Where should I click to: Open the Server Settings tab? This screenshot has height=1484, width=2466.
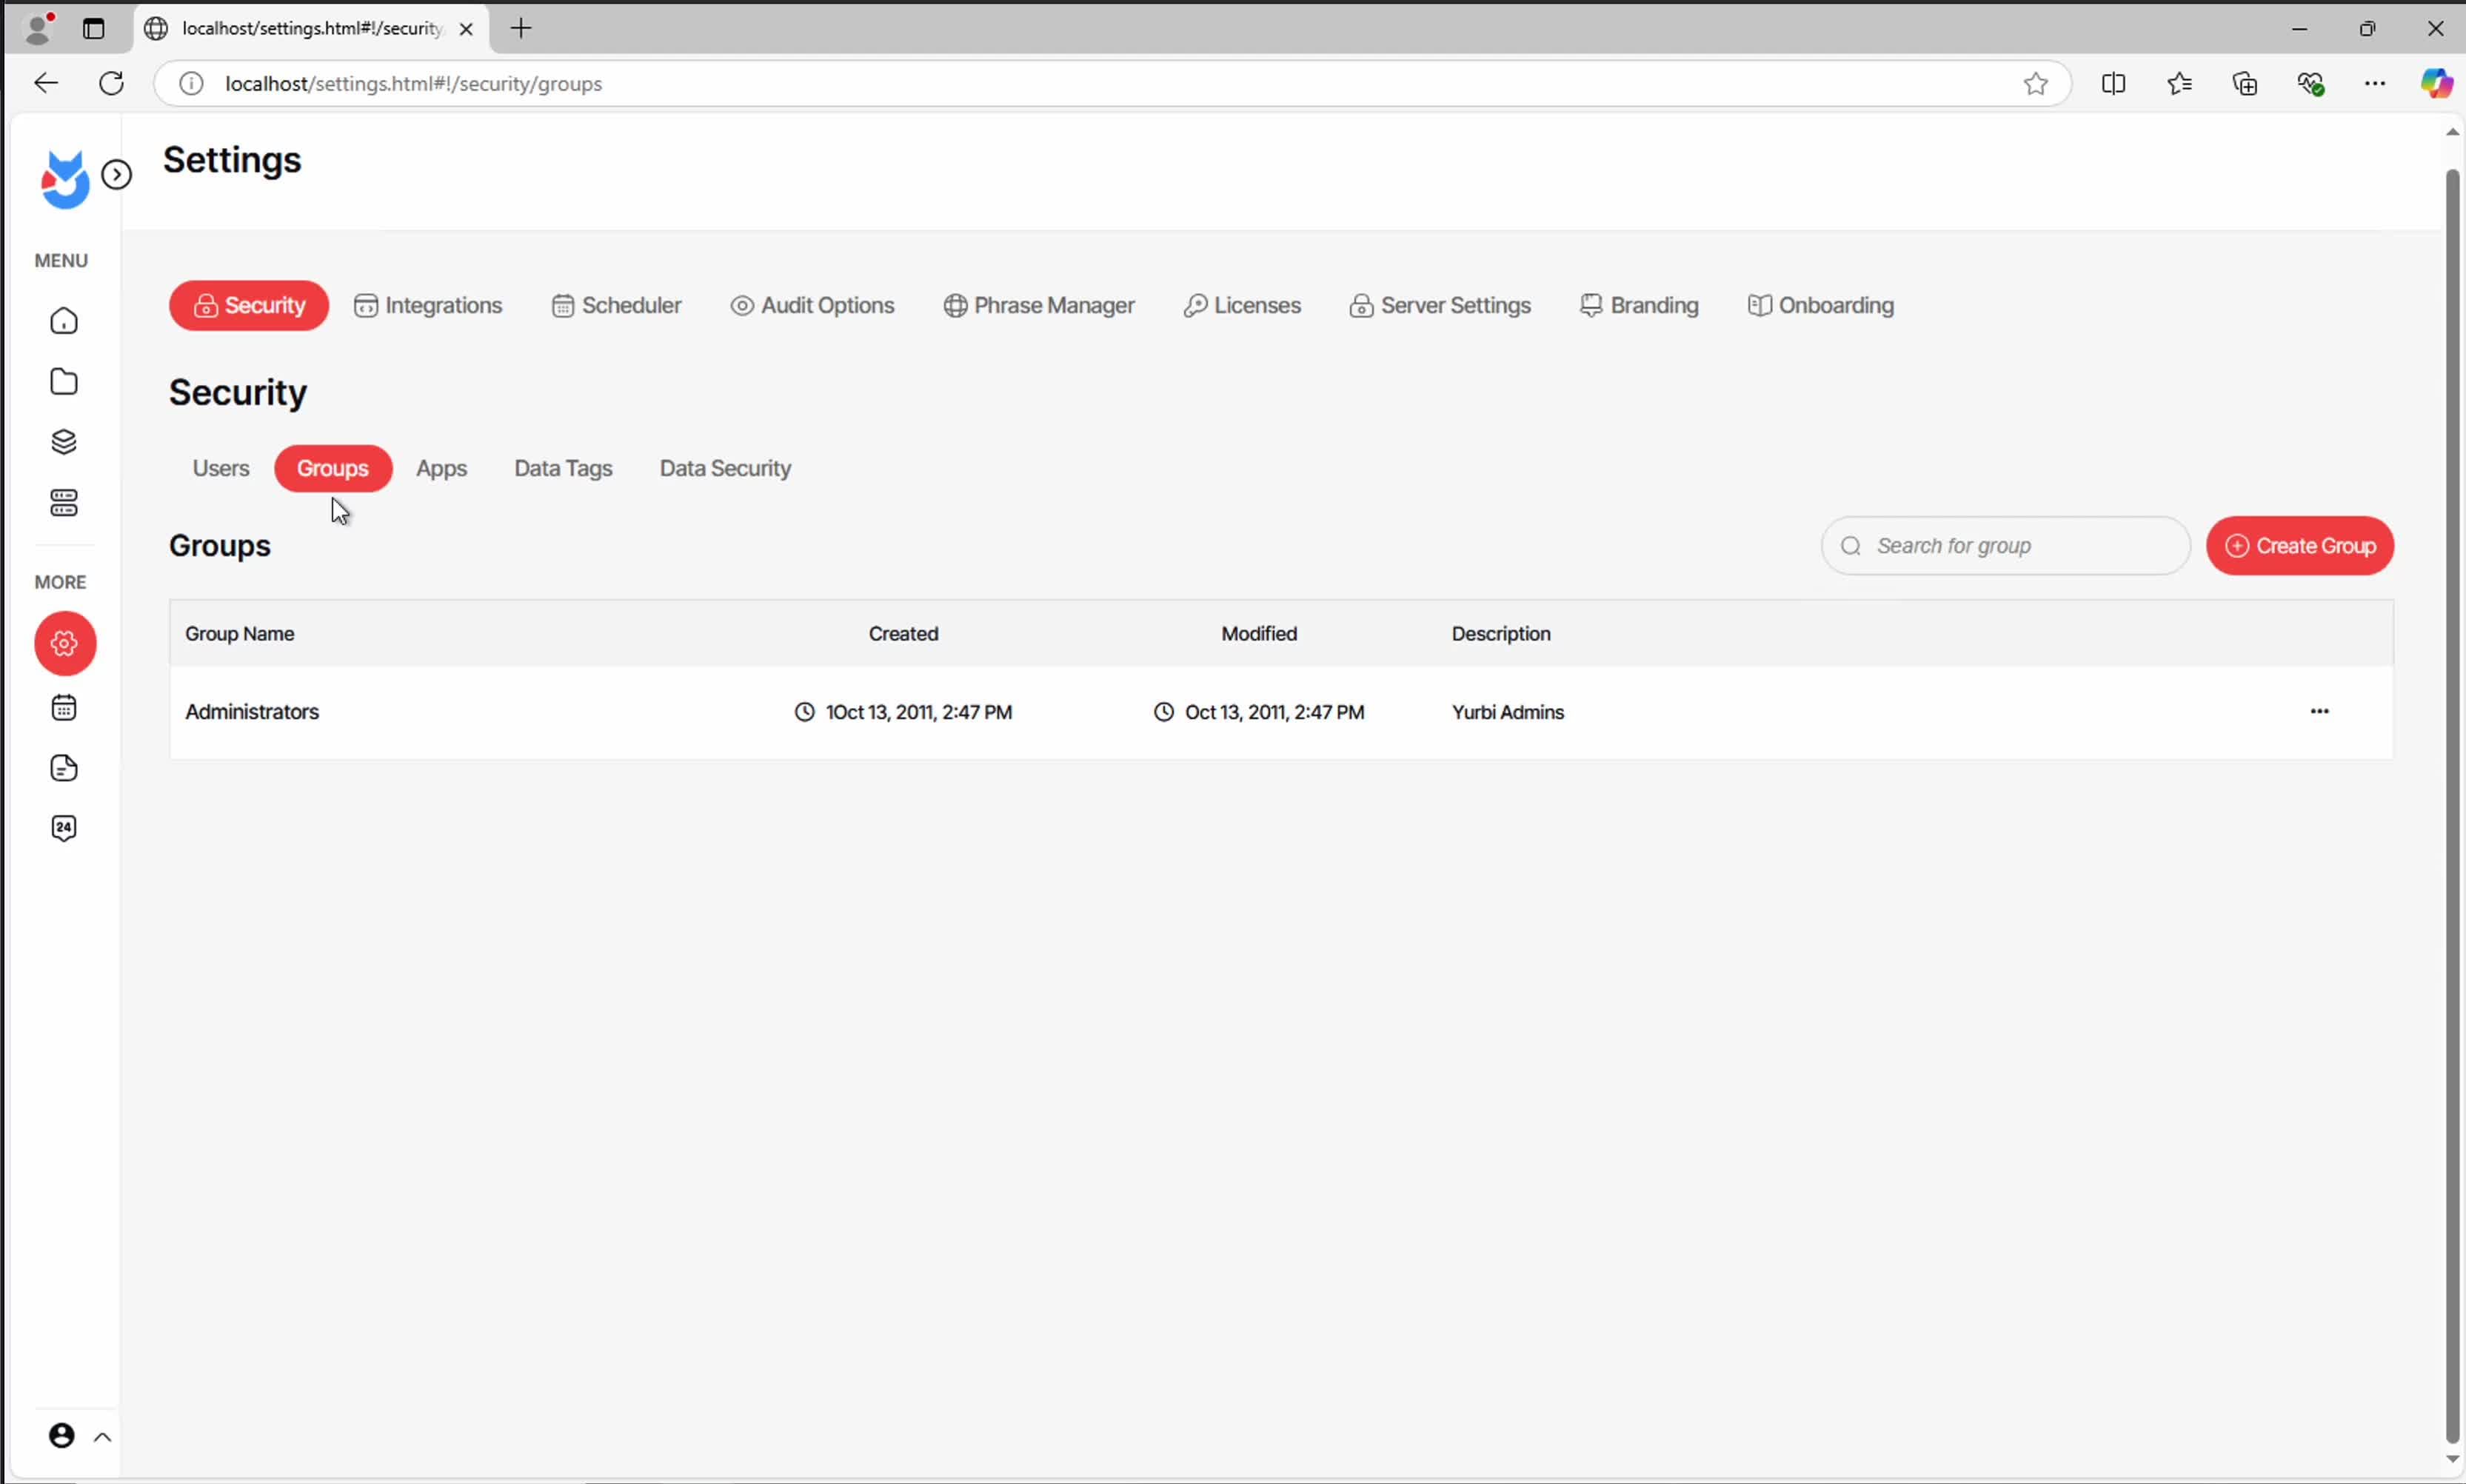click(1440, 305)
